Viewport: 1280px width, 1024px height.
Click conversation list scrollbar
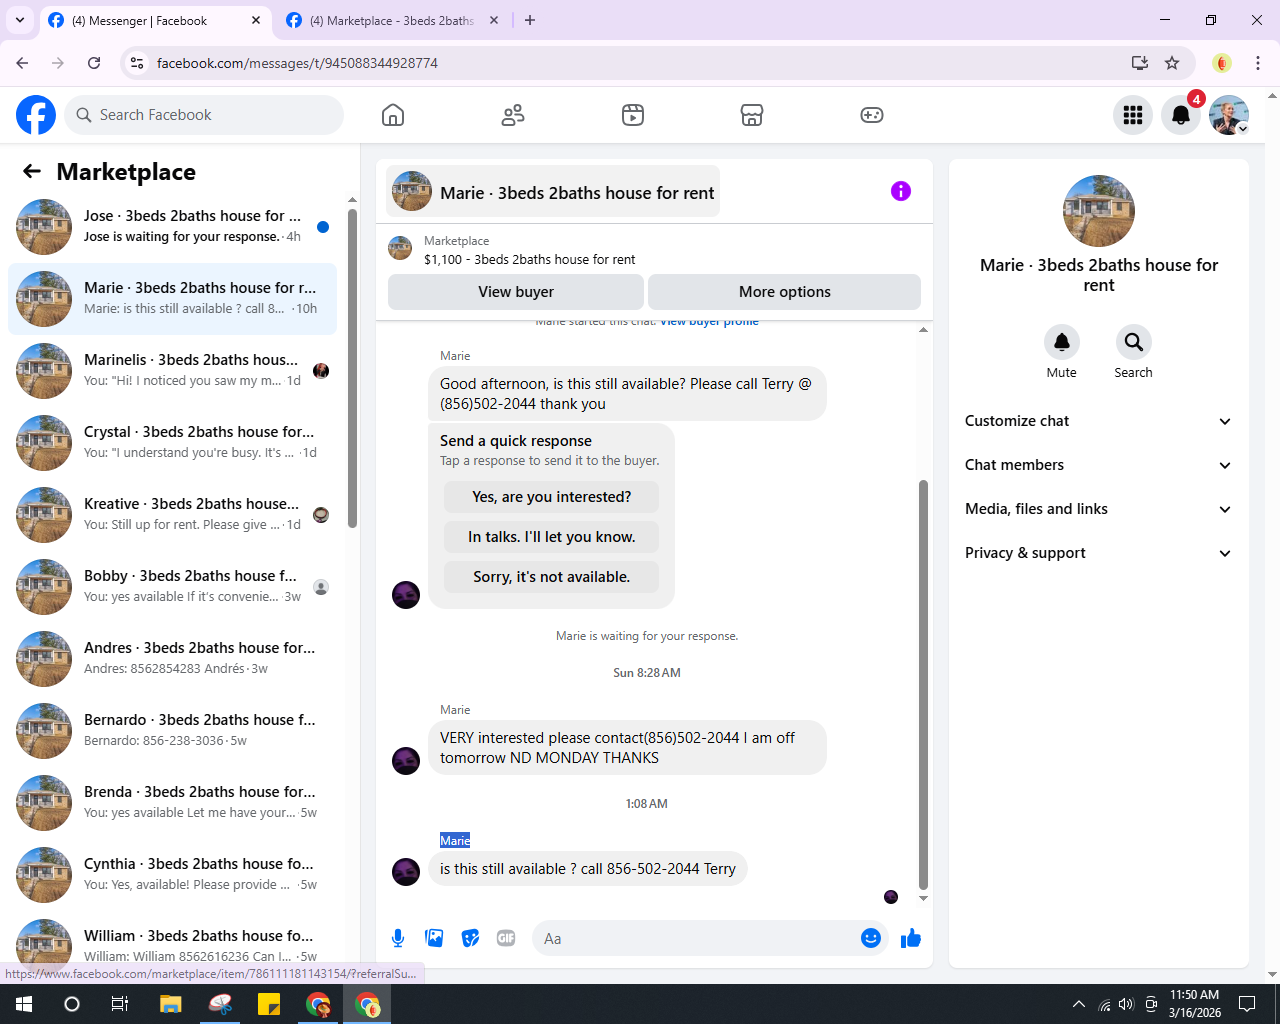[352, 368]
